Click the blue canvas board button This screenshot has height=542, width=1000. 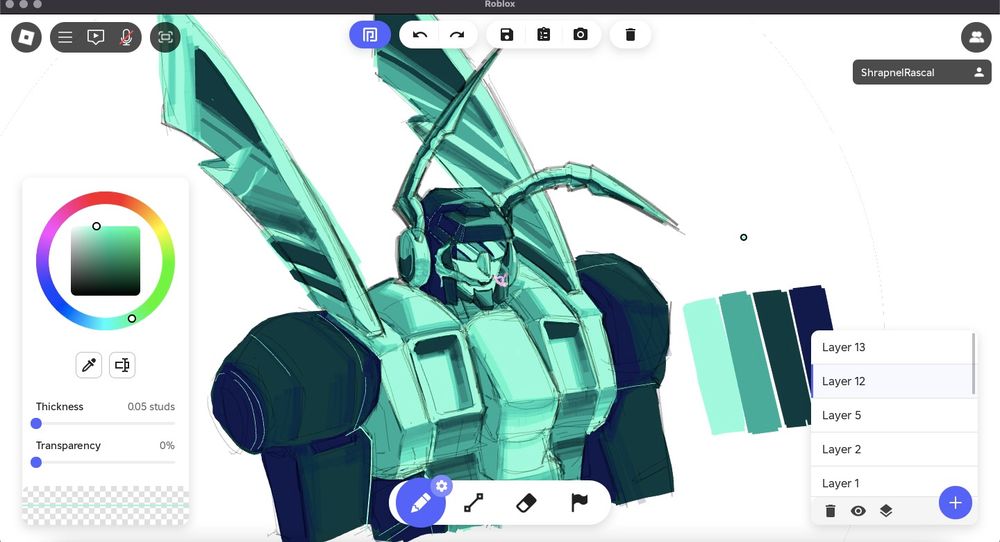pos(370,34)
